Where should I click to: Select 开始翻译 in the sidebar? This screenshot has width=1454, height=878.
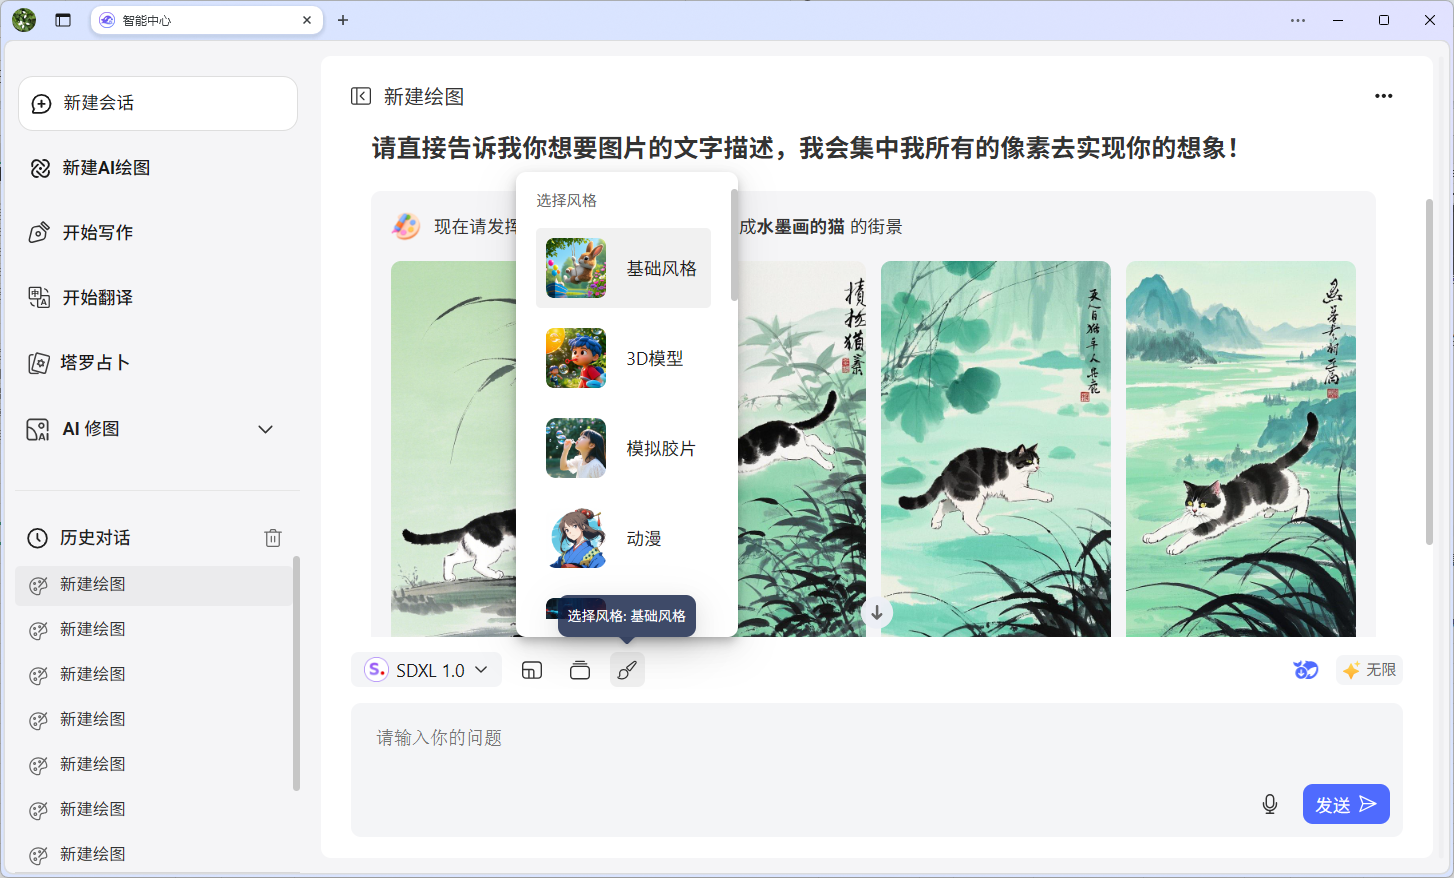pyautogui.click(x=97, y=298)
